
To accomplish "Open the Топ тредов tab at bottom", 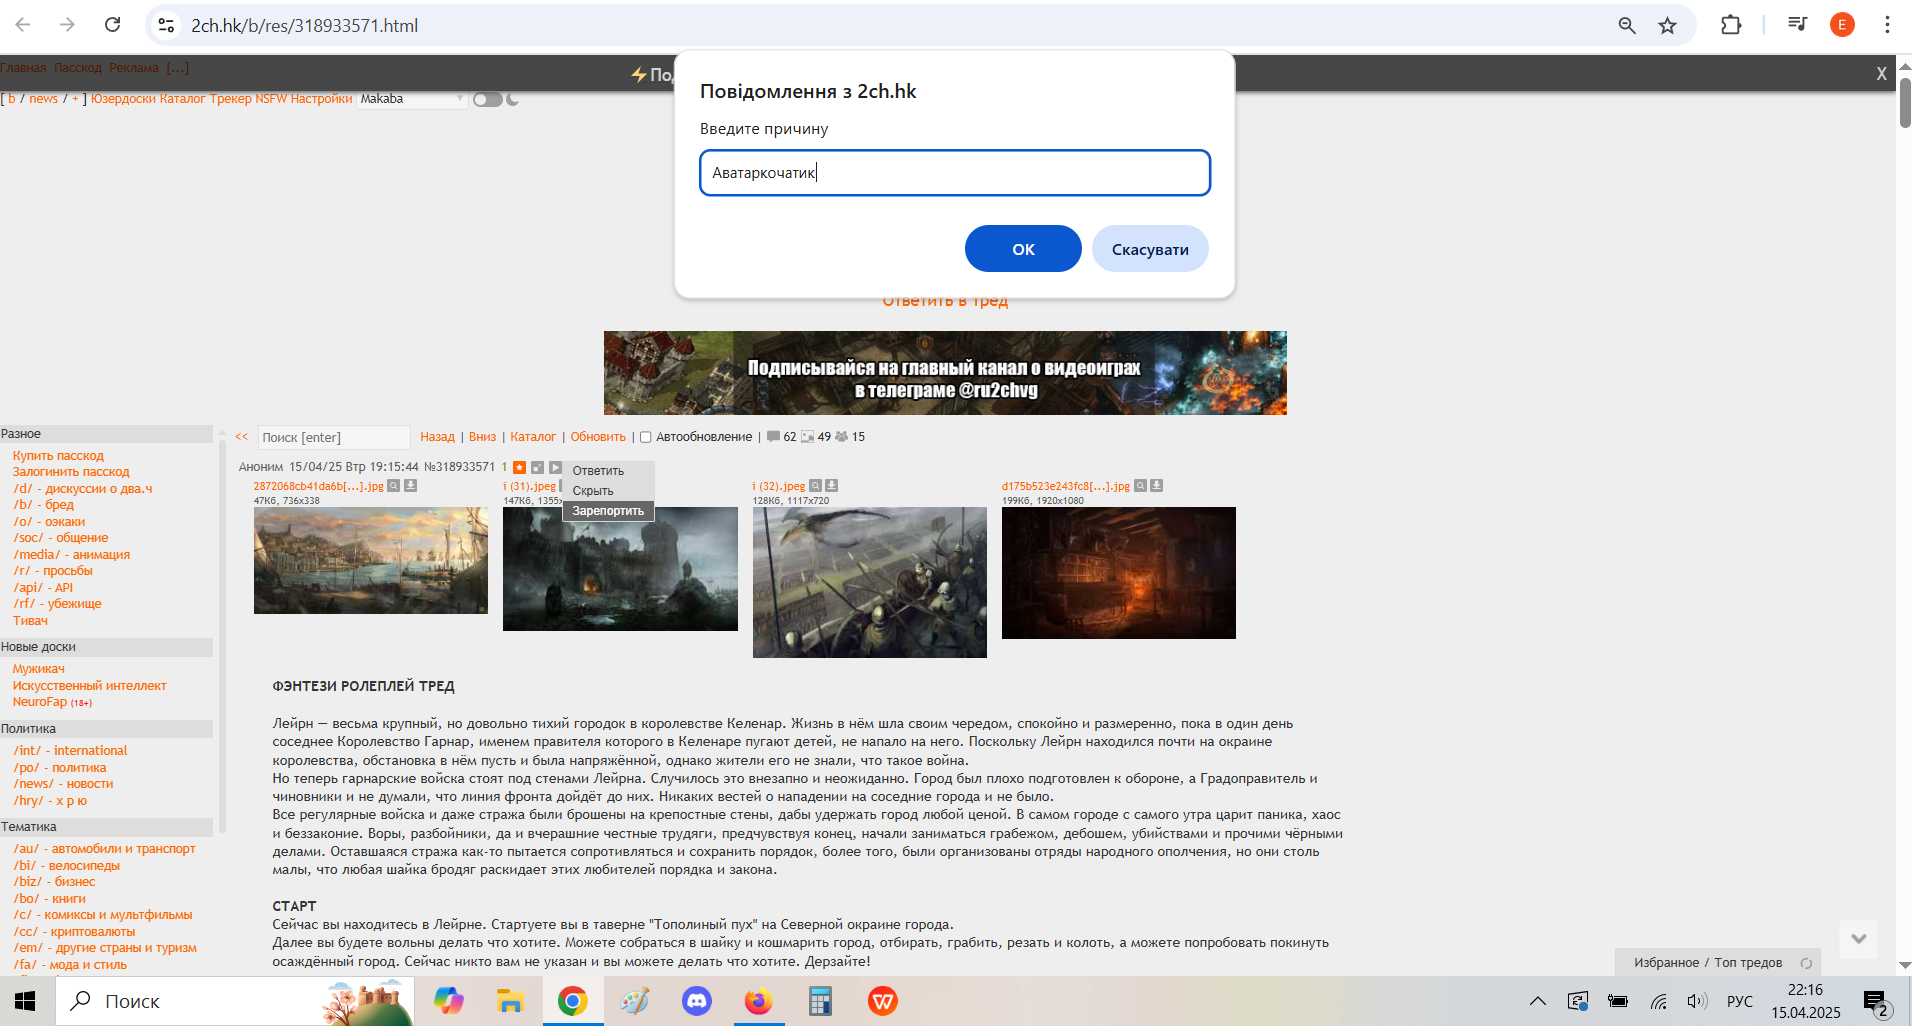I will tap(1748, 963).
